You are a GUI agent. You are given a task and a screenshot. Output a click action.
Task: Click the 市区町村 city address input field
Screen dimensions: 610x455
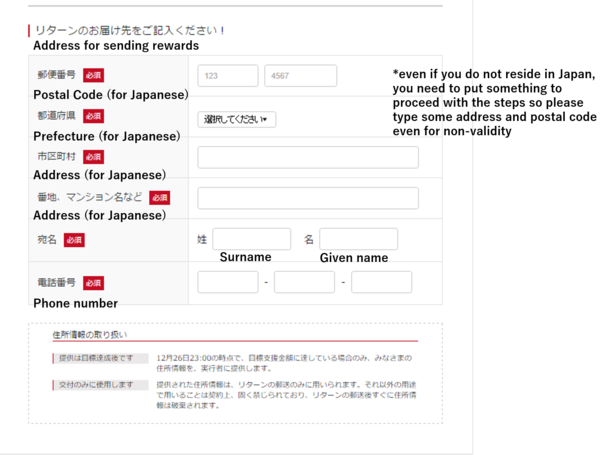point(308,157)
